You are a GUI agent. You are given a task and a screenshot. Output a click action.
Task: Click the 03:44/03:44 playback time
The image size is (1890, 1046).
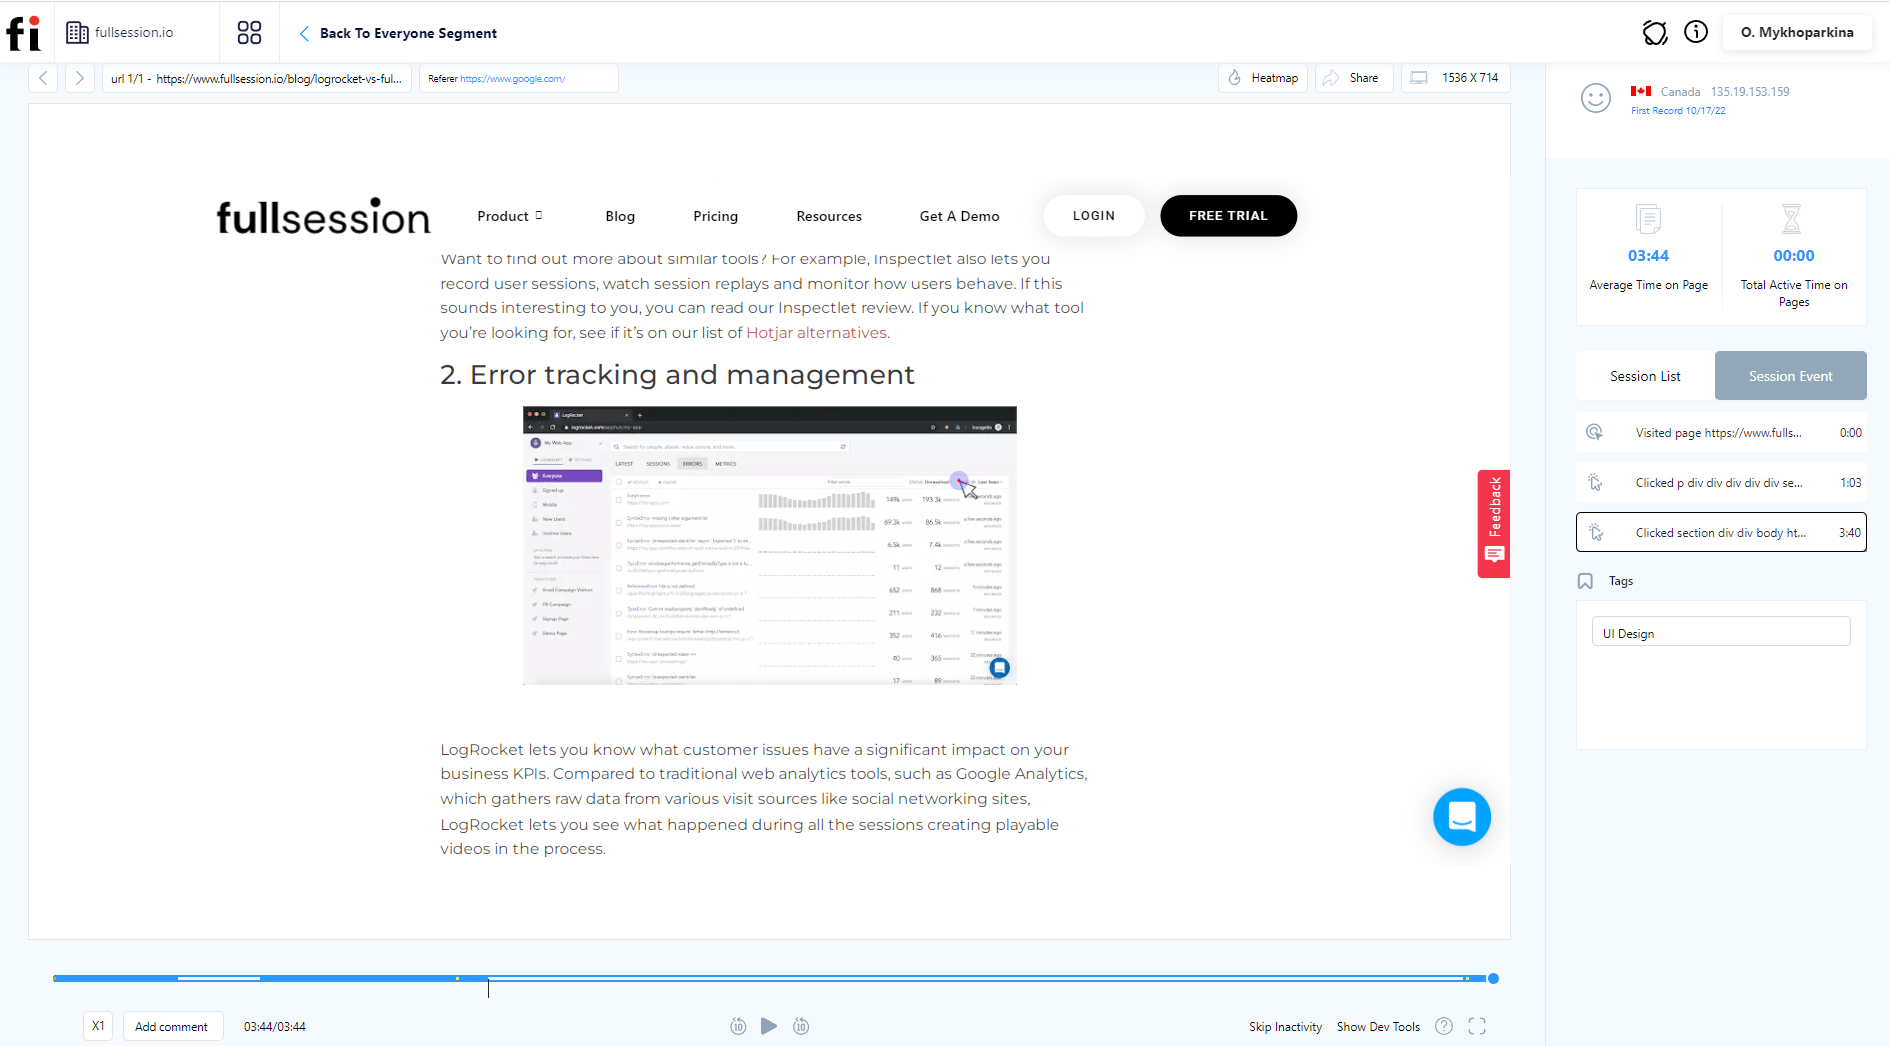click(275, 1027)
